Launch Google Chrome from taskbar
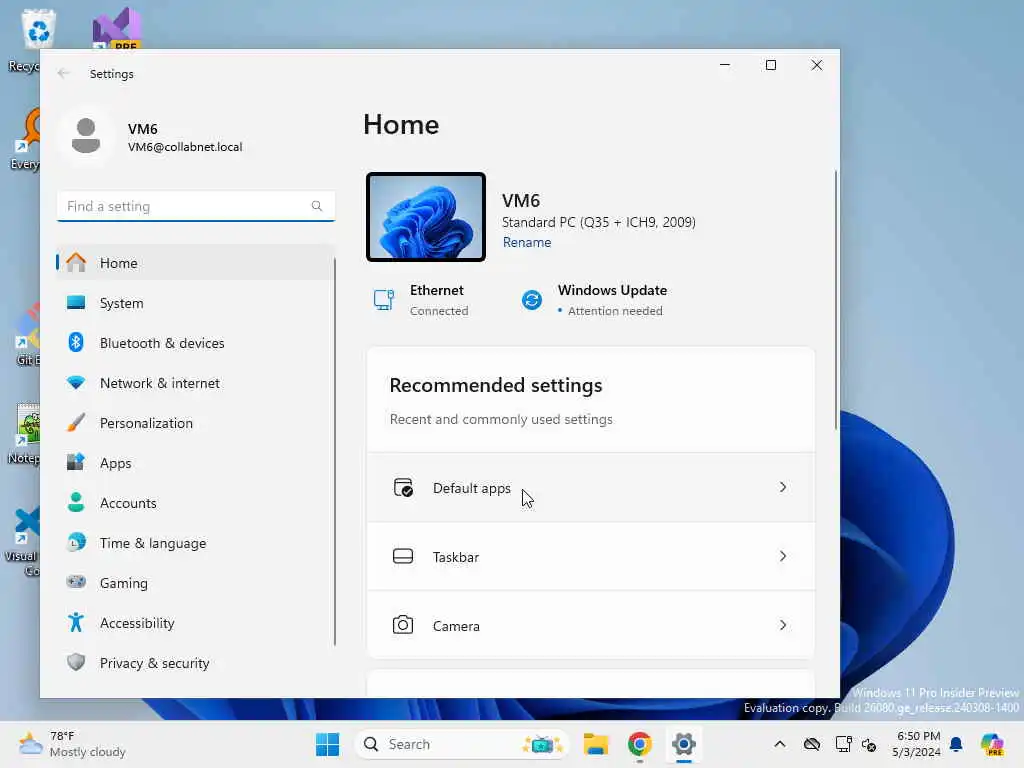 tap(639, 744)
